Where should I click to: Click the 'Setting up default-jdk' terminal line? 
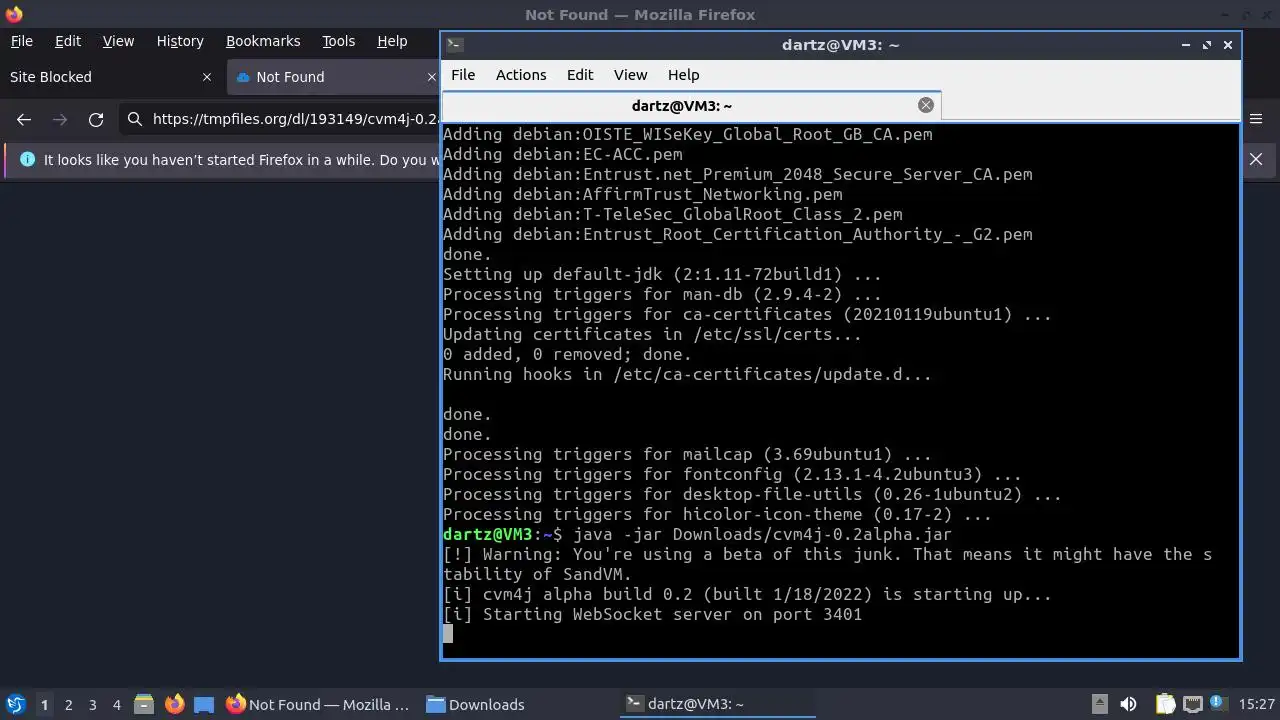[662, 274]
